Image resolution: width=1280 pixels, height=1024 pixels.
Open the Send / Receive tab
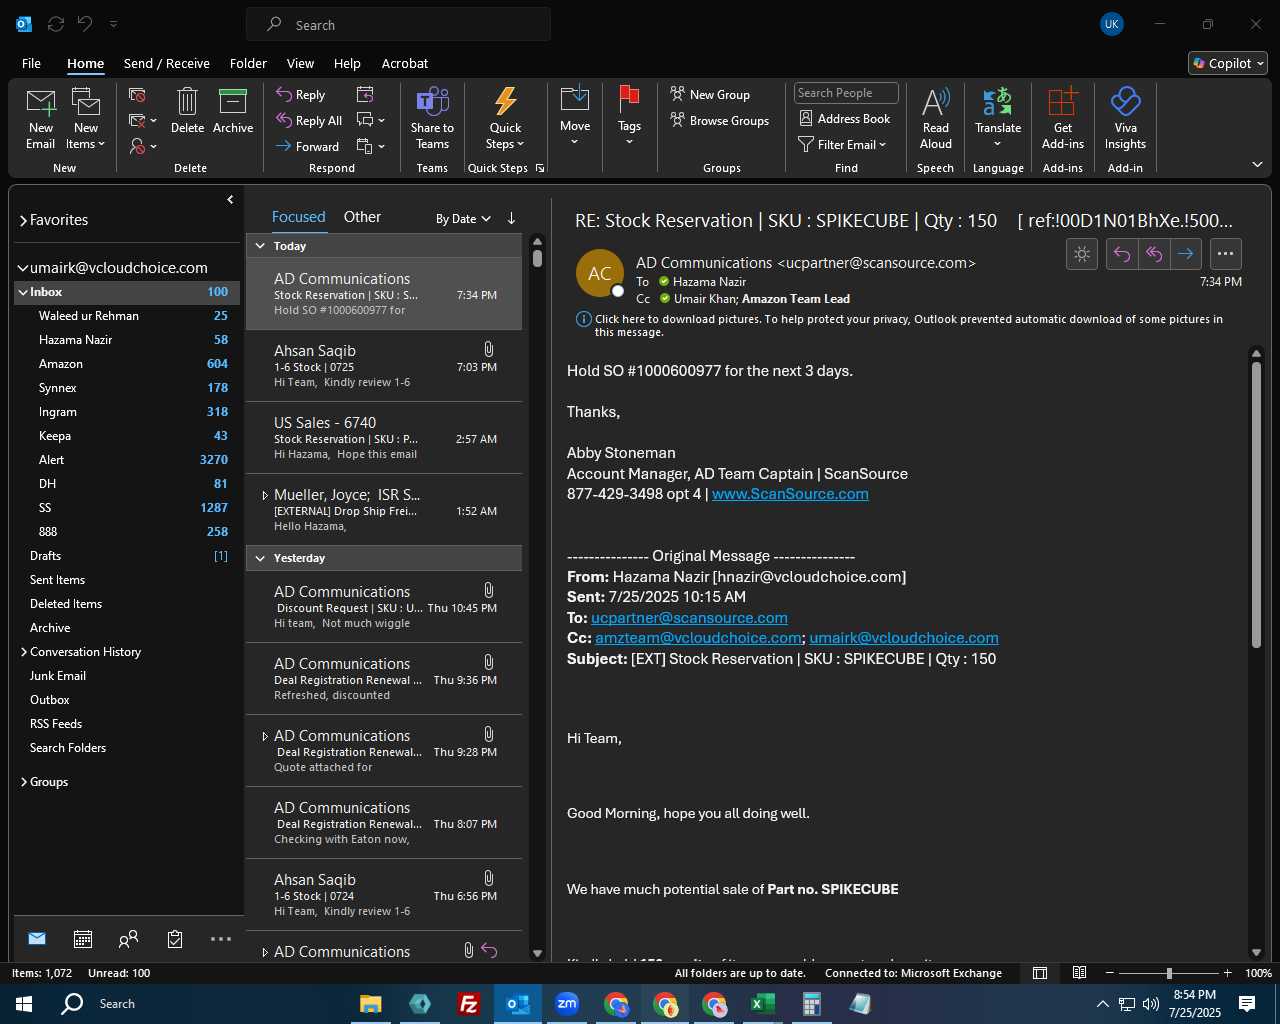click(167, 63)
